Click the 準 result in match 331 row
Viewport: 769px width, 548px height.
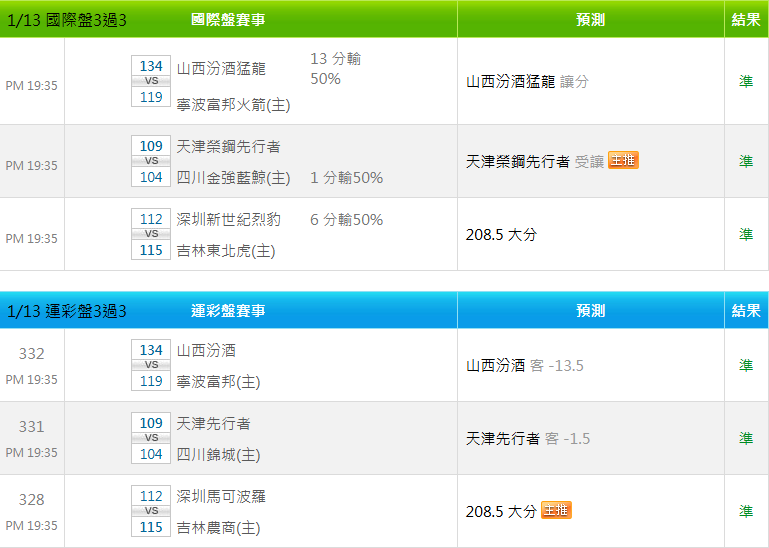746,438
